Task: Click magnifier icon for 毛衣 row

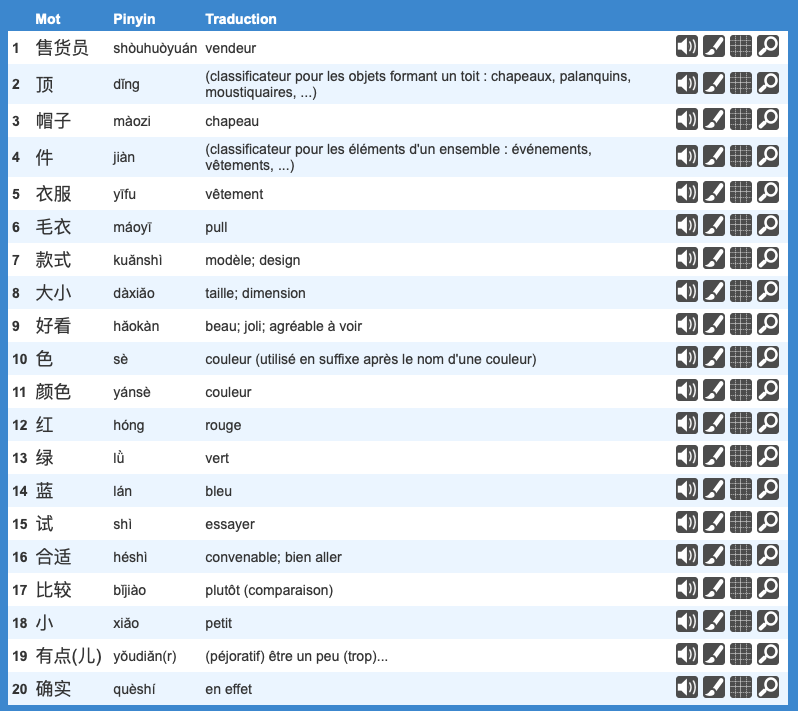Action: pyautogui.click(x=767, y=227)
